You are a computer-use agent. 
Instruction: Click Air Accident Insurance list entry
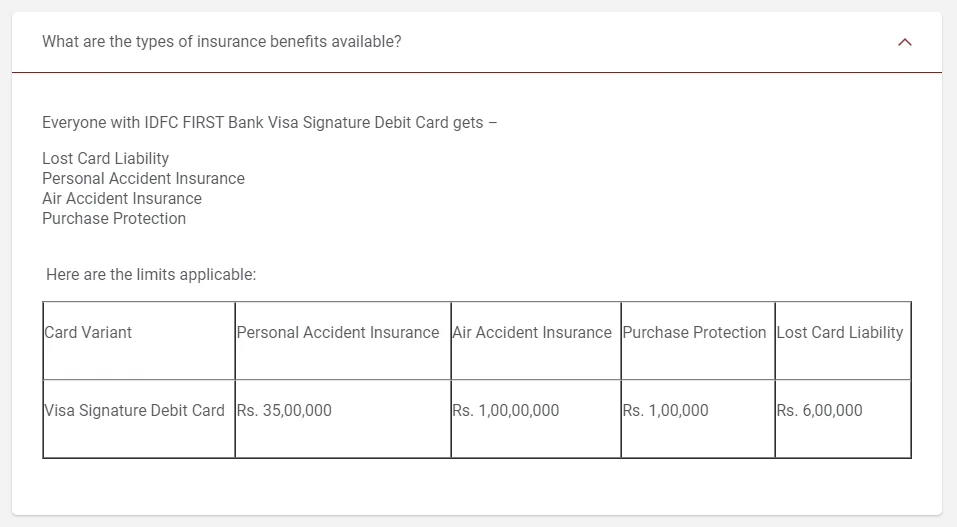pos(122,198)
